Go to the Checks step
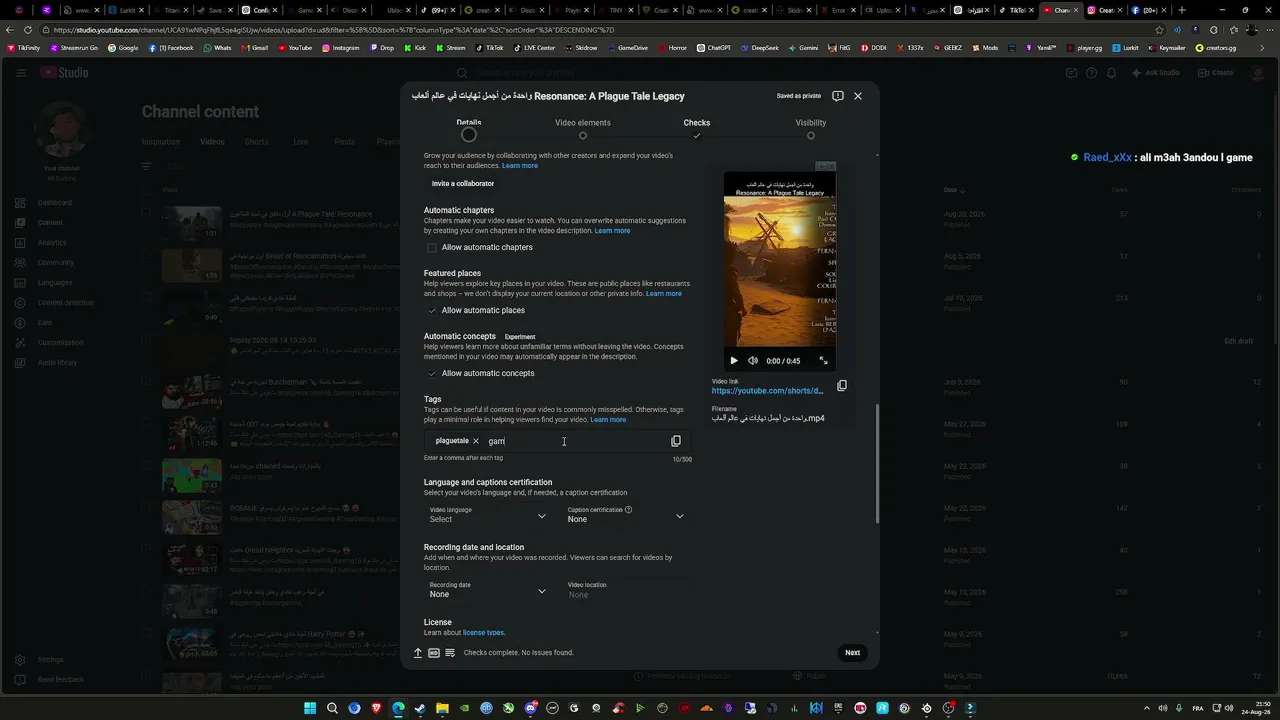The image size is (1280, 720). (x=697, y=128)
